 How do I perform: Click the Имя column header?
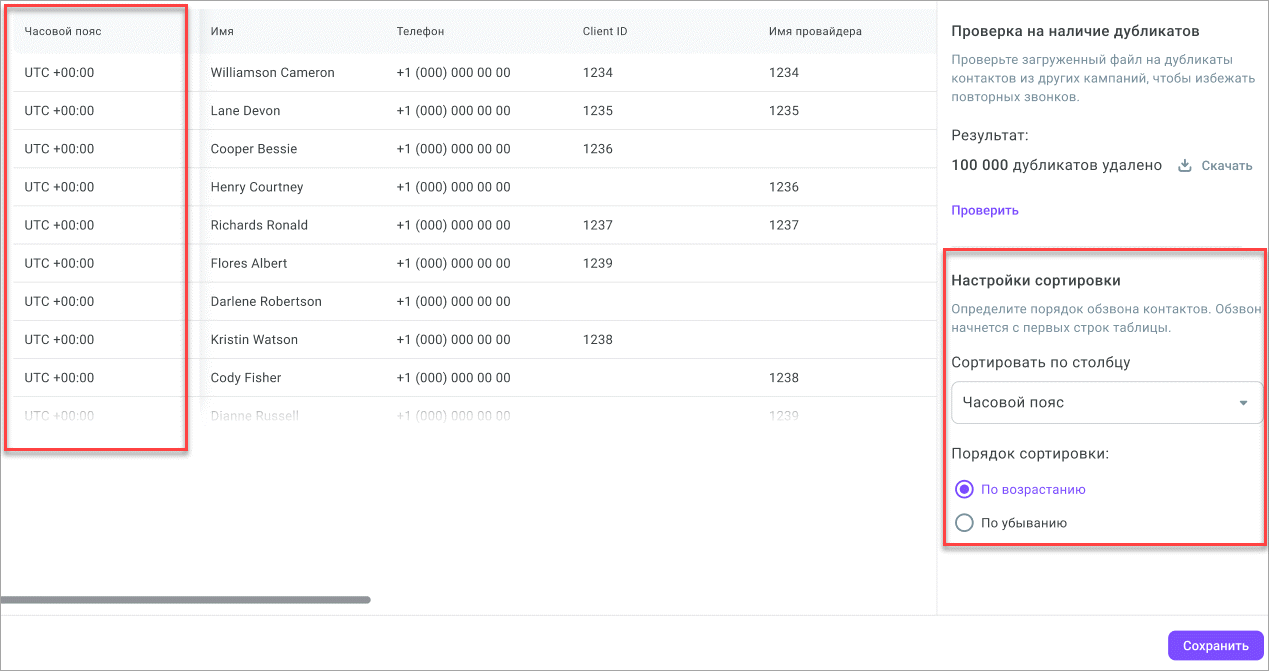click(x=222, y=31)
